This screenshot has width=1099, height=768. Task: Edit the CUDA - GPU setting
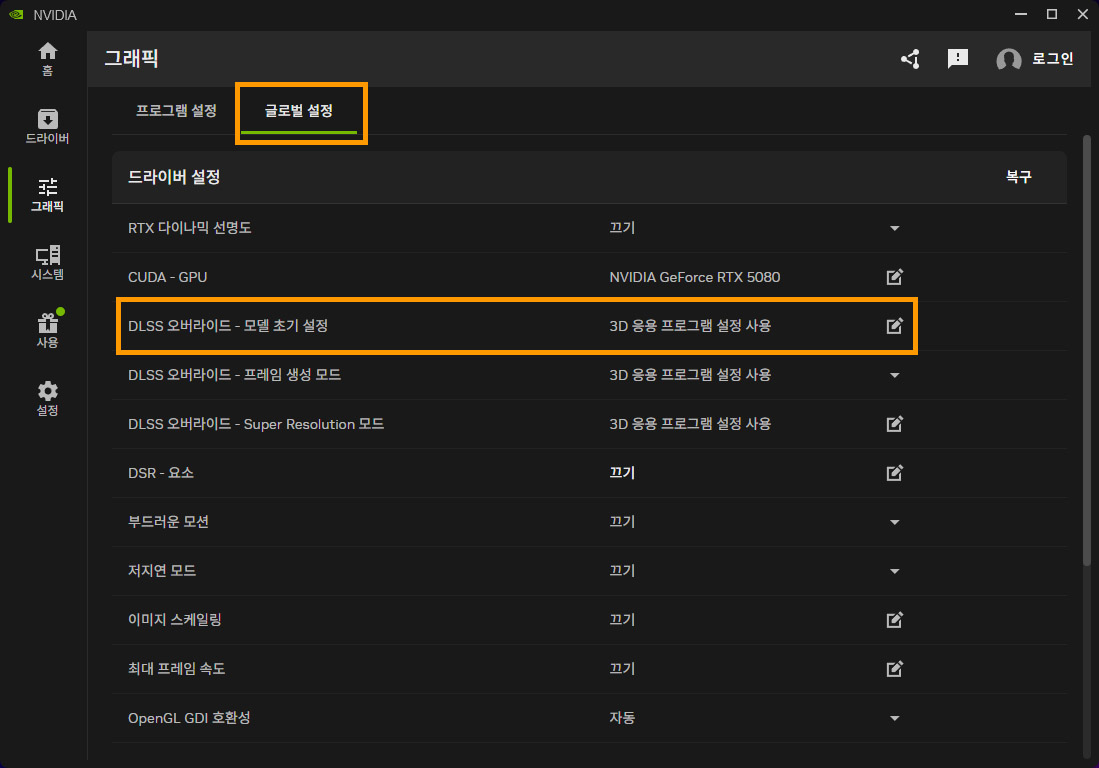click(894, 277)
